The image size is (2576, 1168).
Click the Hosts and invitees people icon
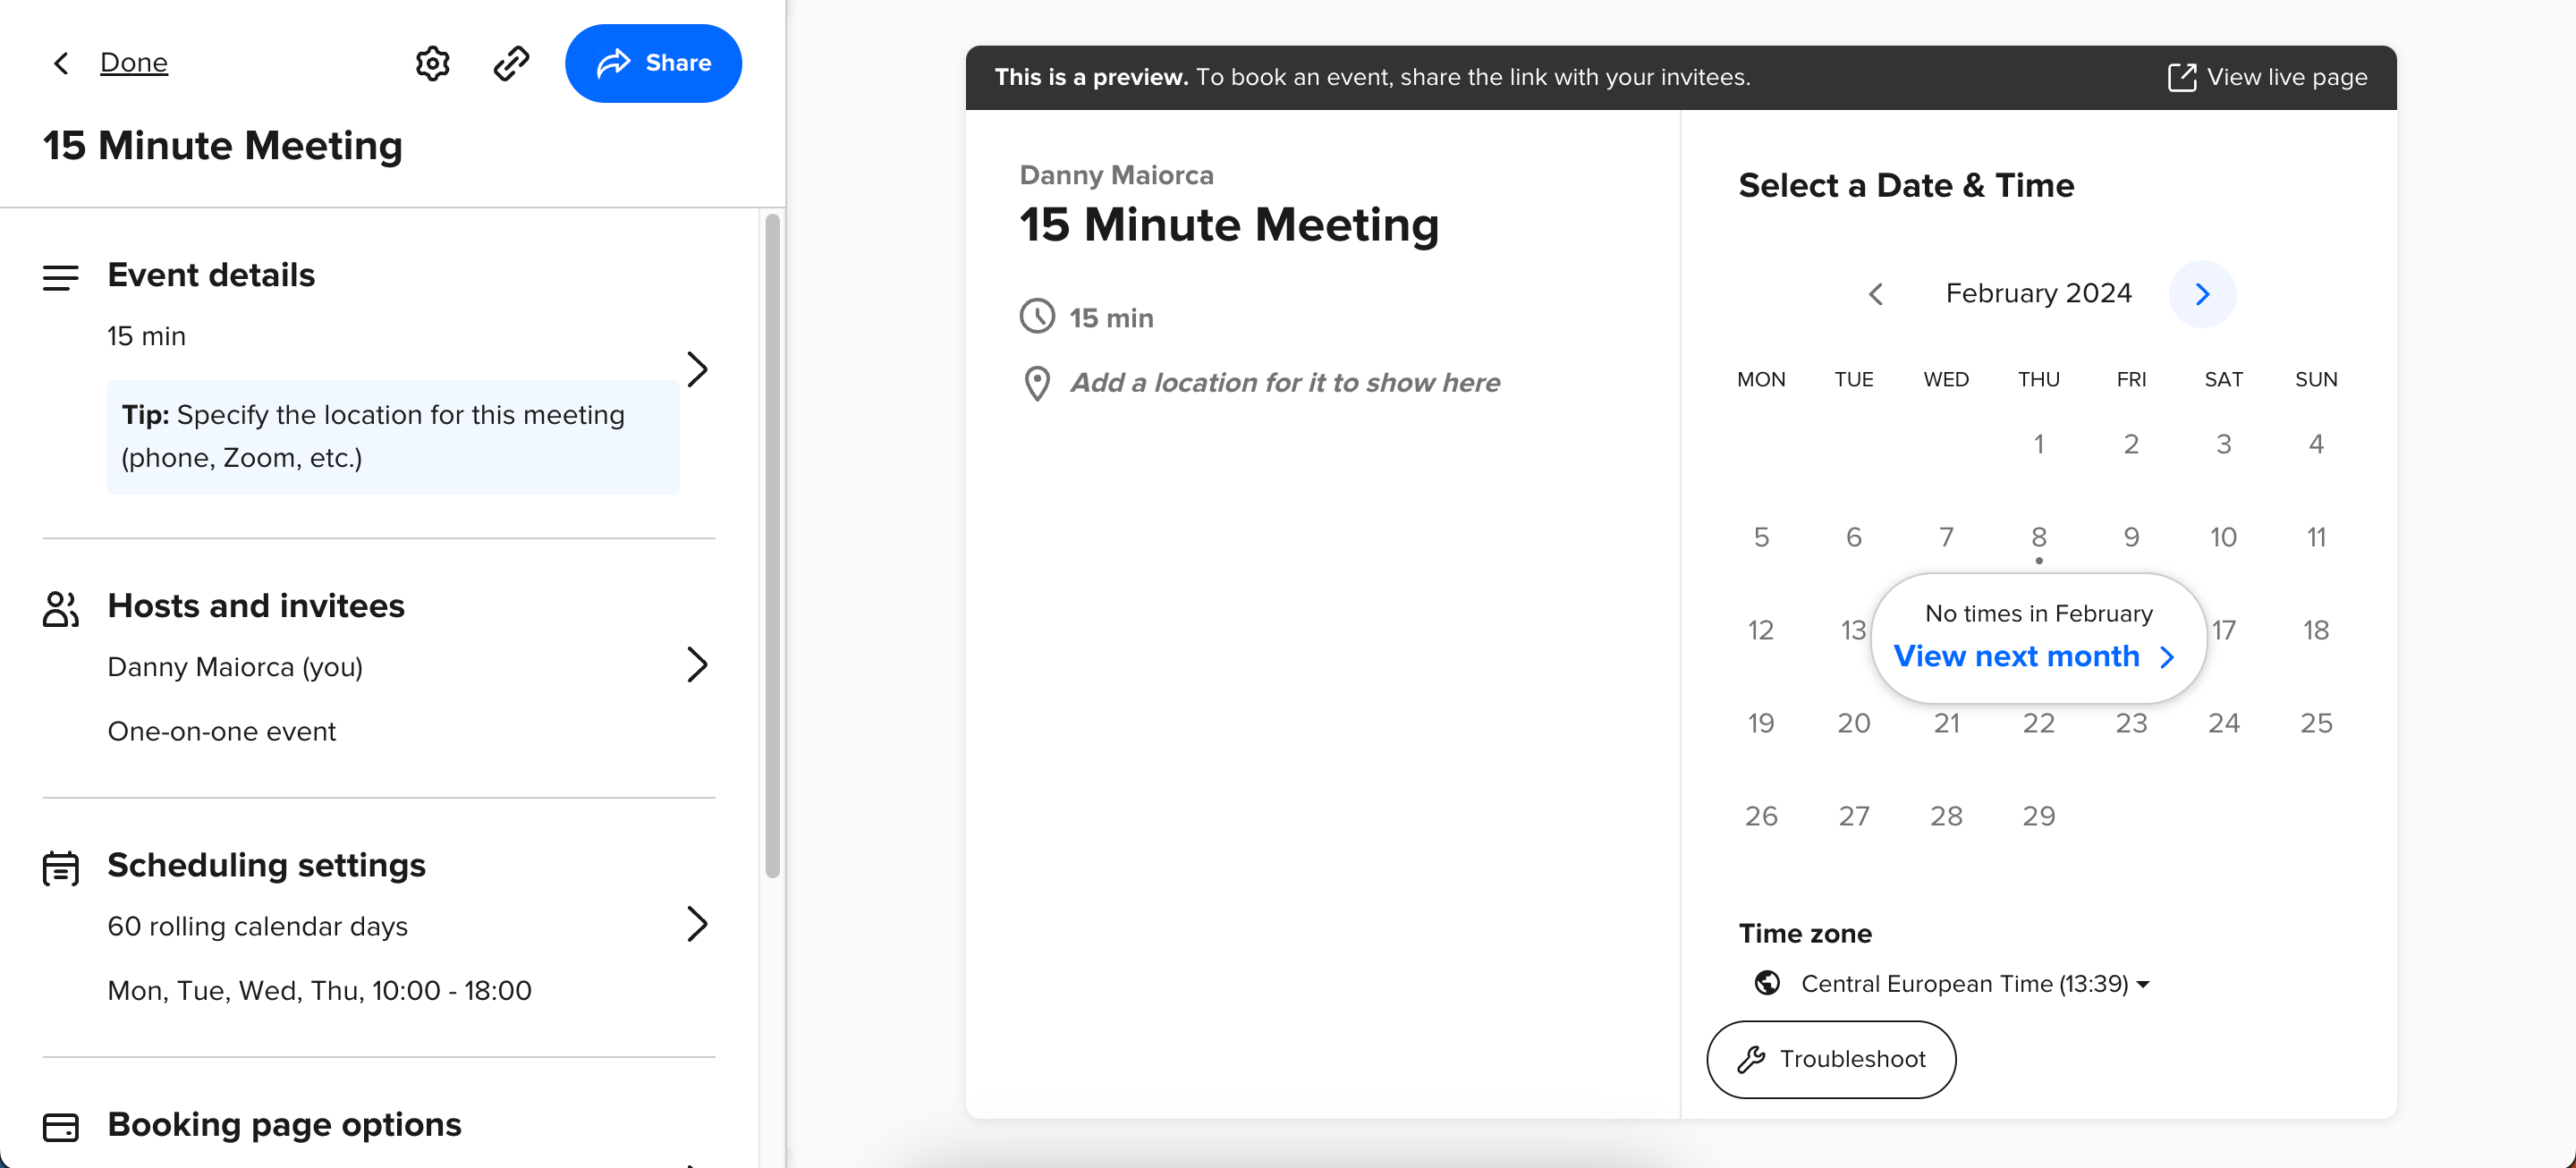pyautogui.click(x=61, y=608)
